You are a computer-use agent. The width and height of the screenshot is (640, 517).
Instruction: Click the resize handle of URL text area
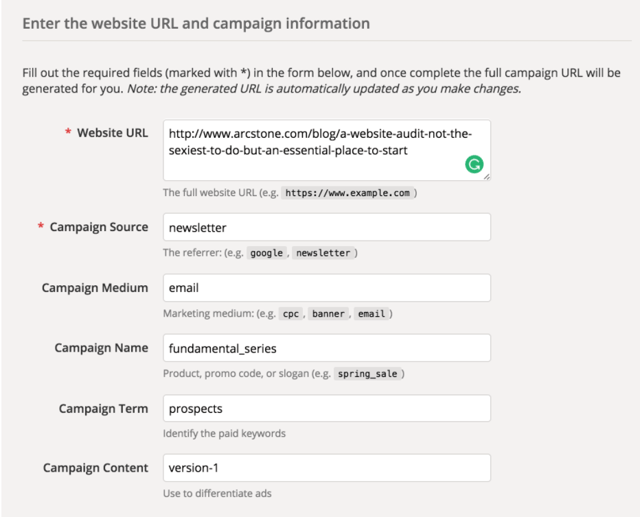click(x=486, y=176)
